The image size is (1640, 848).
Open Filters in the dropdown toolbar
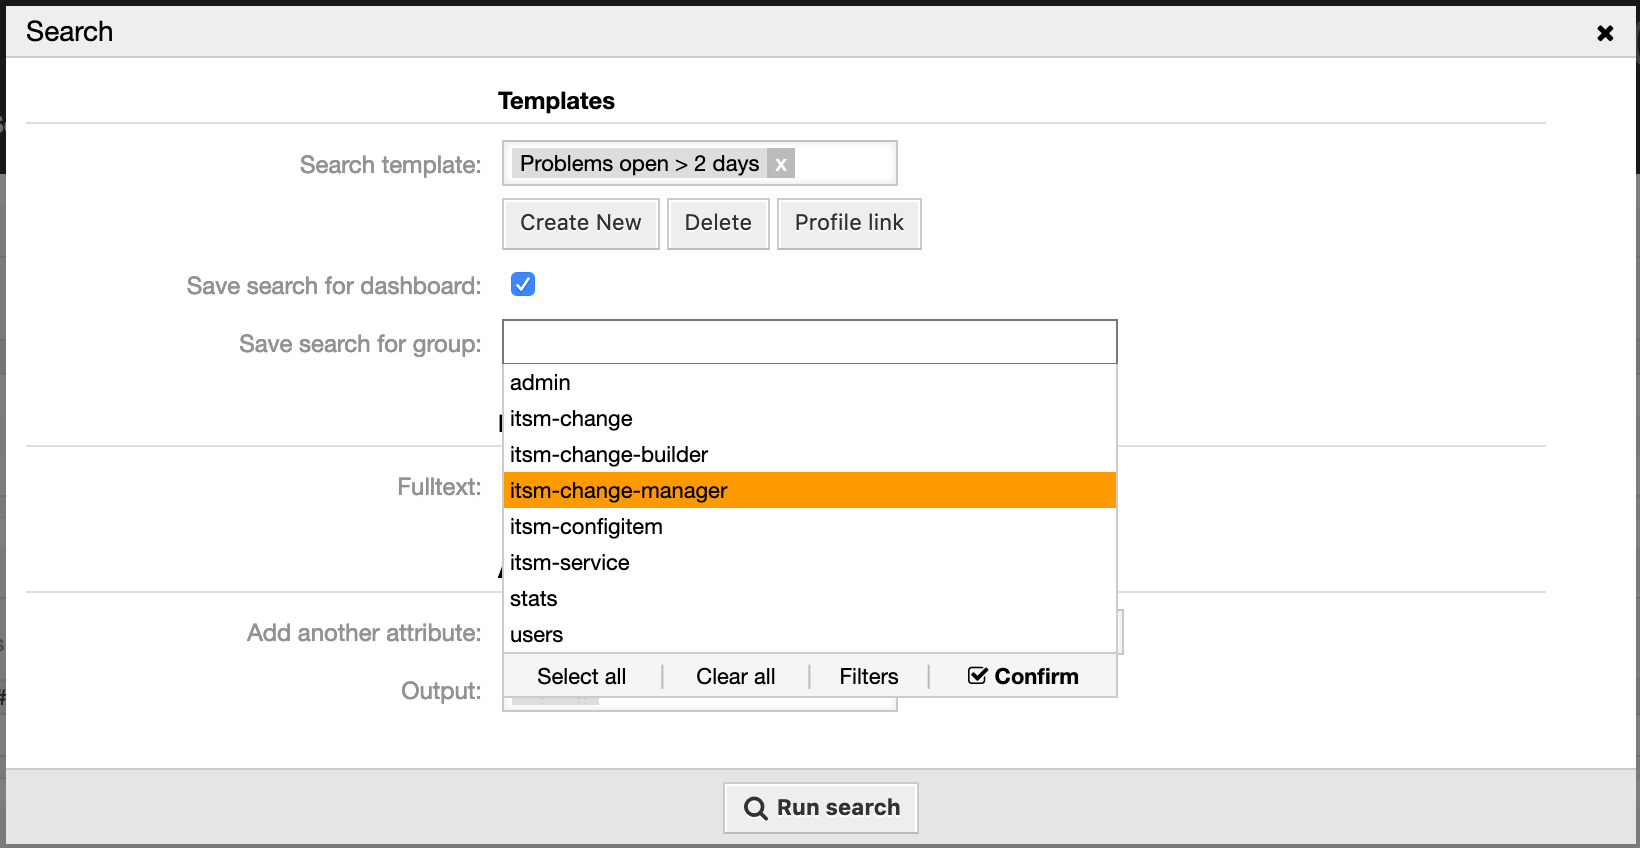[x=868, y=677]
